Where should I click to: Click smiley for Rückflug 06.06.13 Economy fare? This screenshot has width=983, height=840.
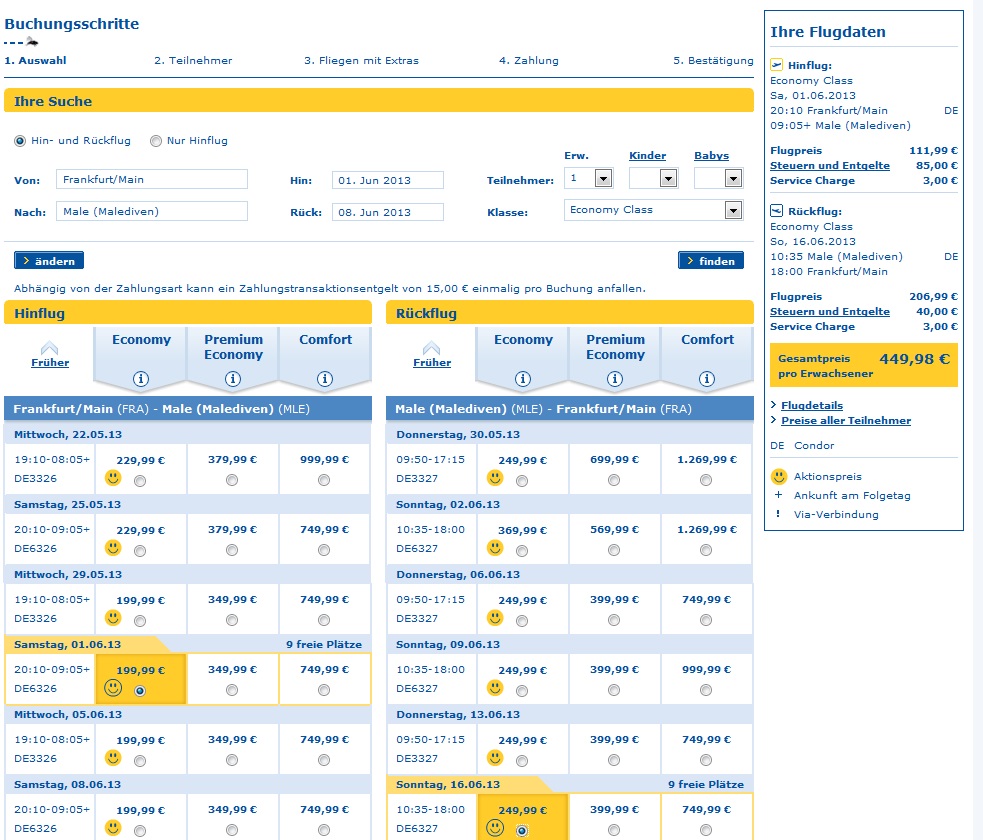tap(495, 618)
